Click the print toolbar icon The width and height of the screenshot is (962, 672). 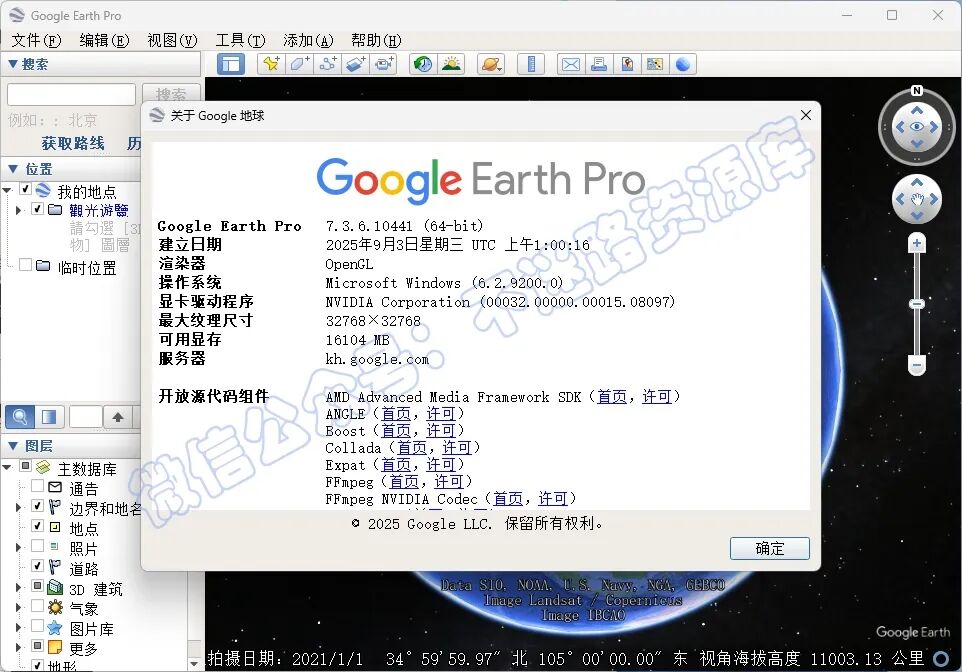[599, 64]
